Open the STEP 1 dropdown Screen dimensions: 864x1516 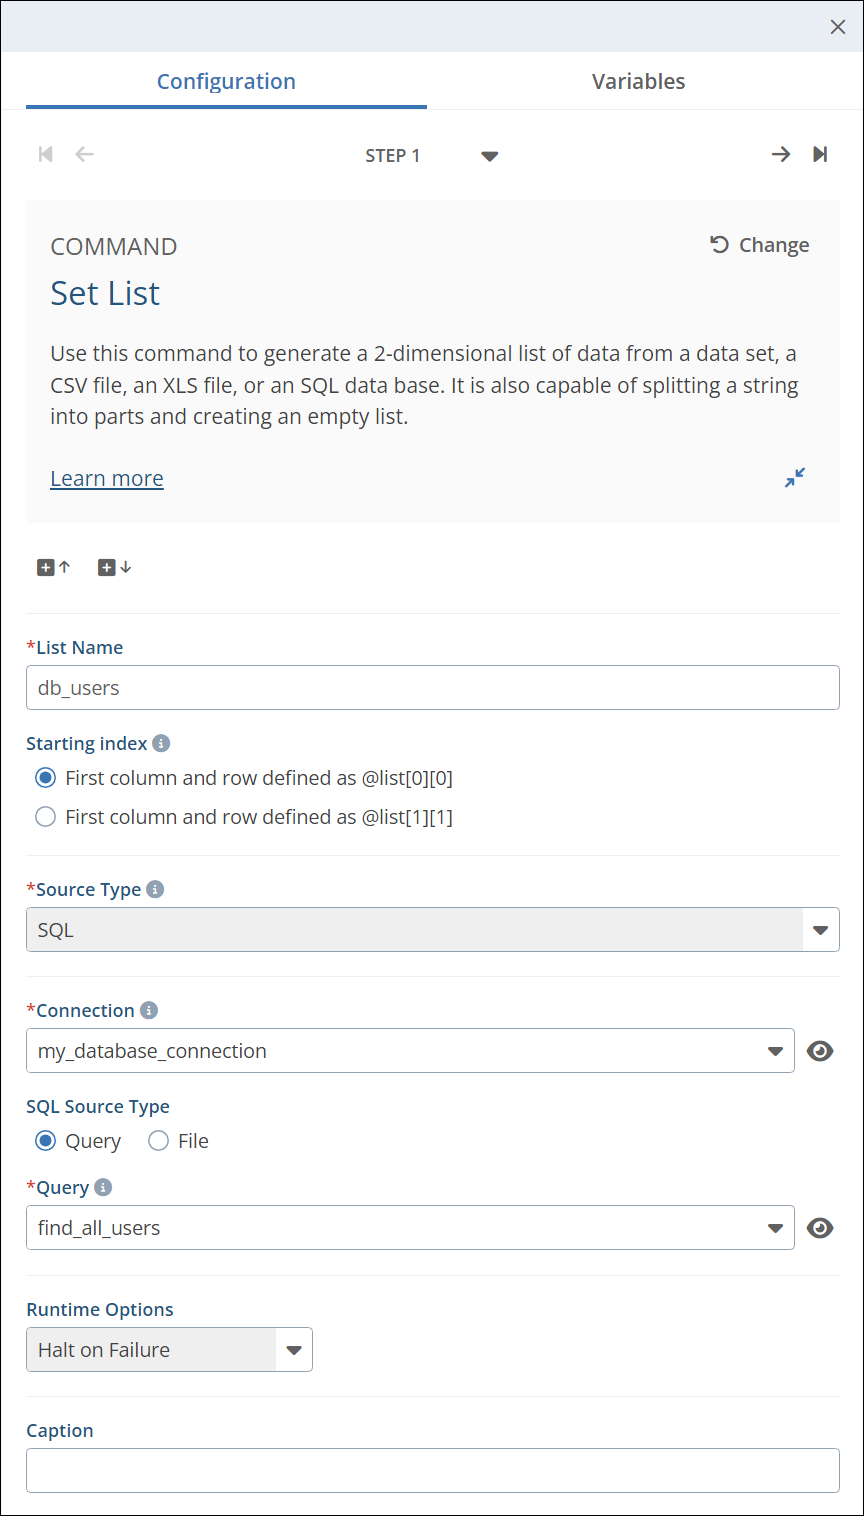489,156
